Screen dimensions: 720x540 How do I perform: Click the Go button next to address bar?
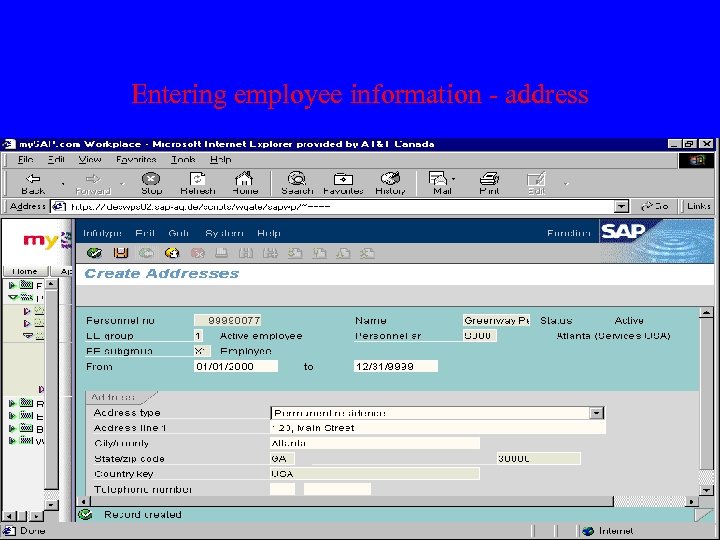655,206
